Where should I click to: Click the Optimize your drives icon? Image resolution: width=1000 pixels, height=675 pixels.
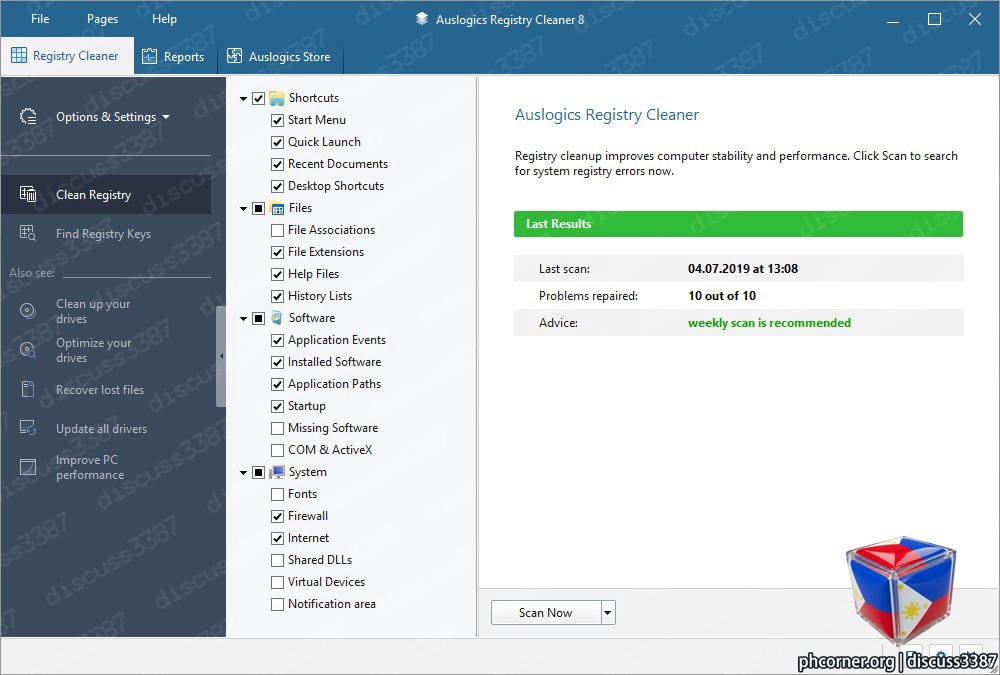(28, 350)
